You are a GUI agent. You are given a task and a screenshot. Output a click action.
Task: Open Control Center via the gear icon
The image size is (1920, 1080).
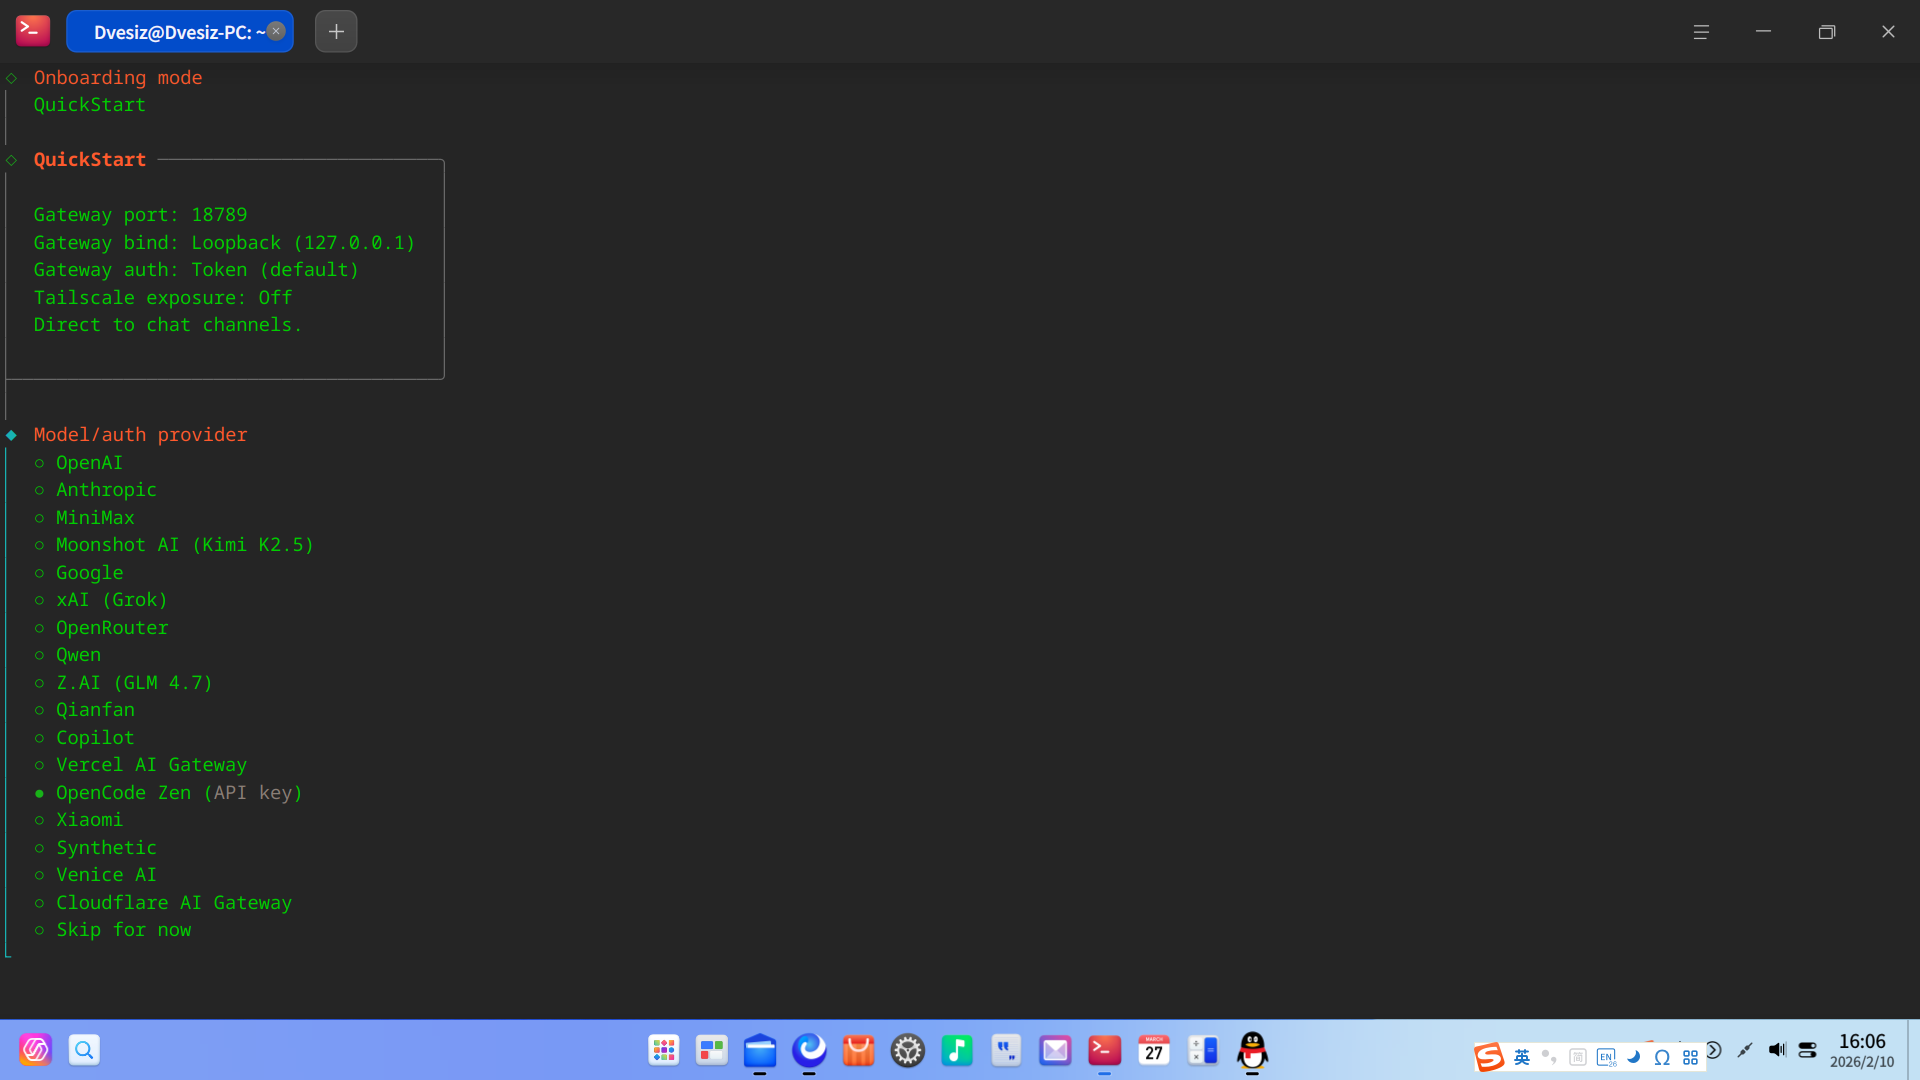(907, 1050)
